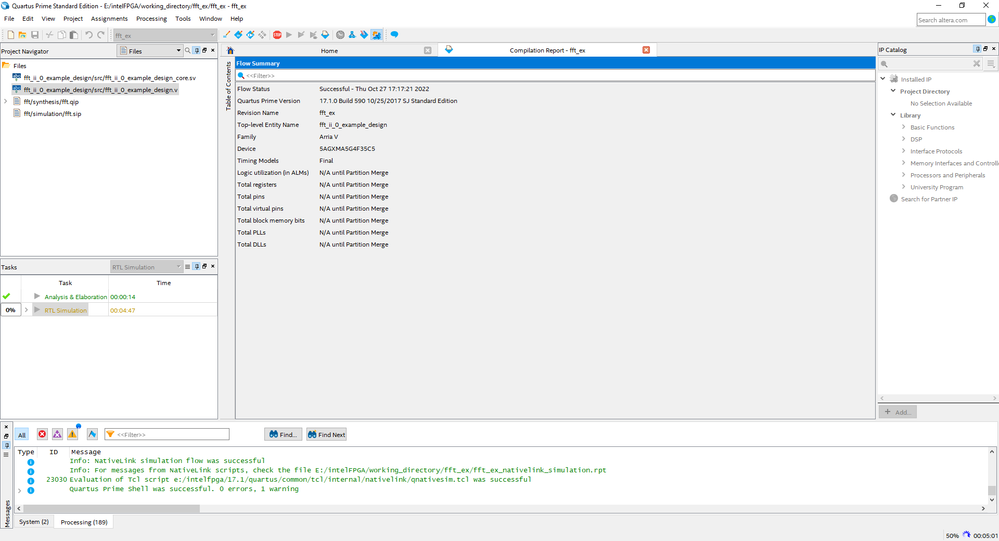Toggle the blue flag messages filter

(x=92, y=434)
